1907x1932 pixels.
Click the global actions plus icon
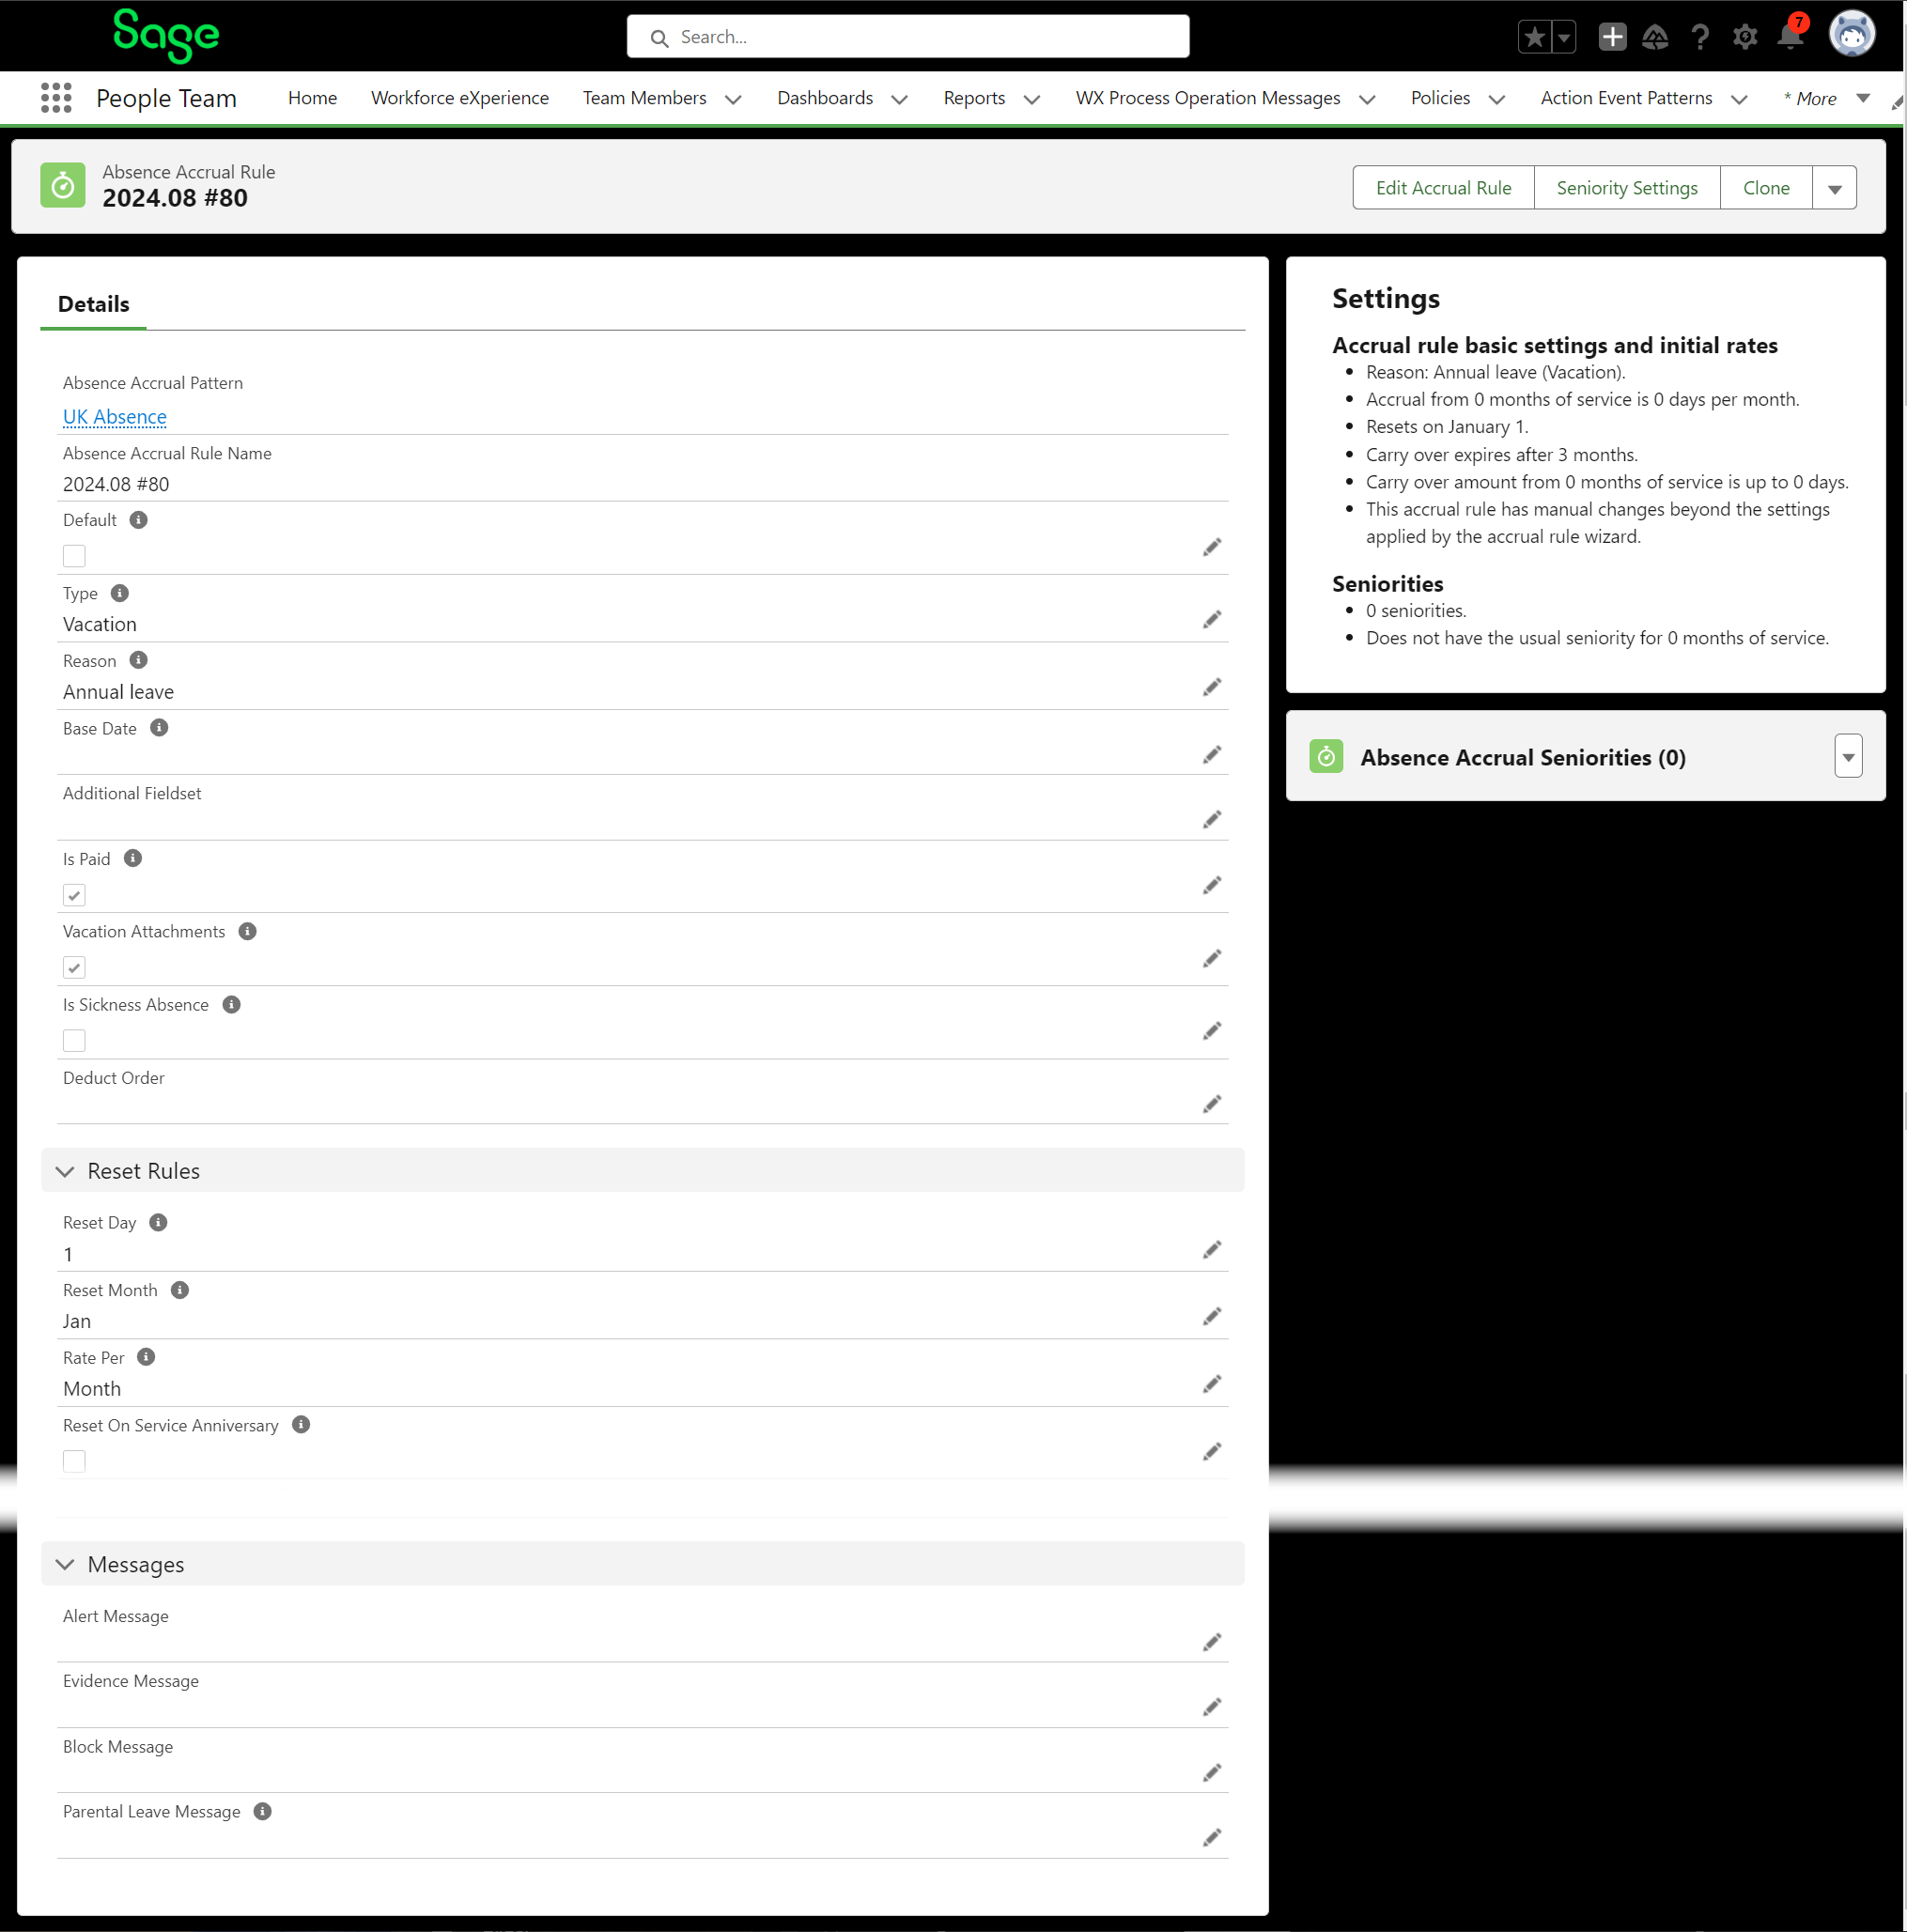point(1611,37)
